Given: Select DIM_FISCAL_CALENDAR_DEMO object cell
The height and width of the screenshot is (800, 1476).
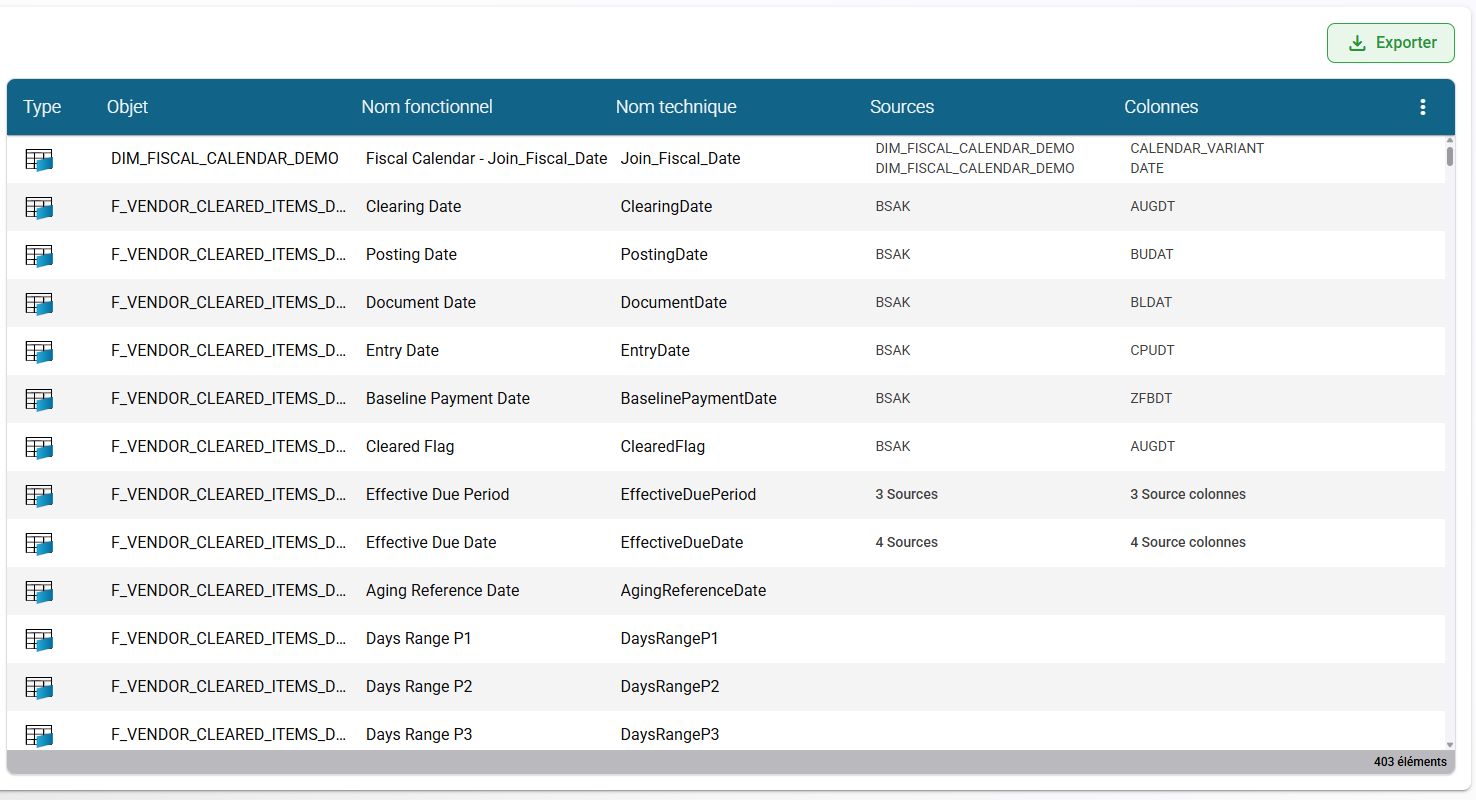Looking at the screenshot, I should 225,158.
